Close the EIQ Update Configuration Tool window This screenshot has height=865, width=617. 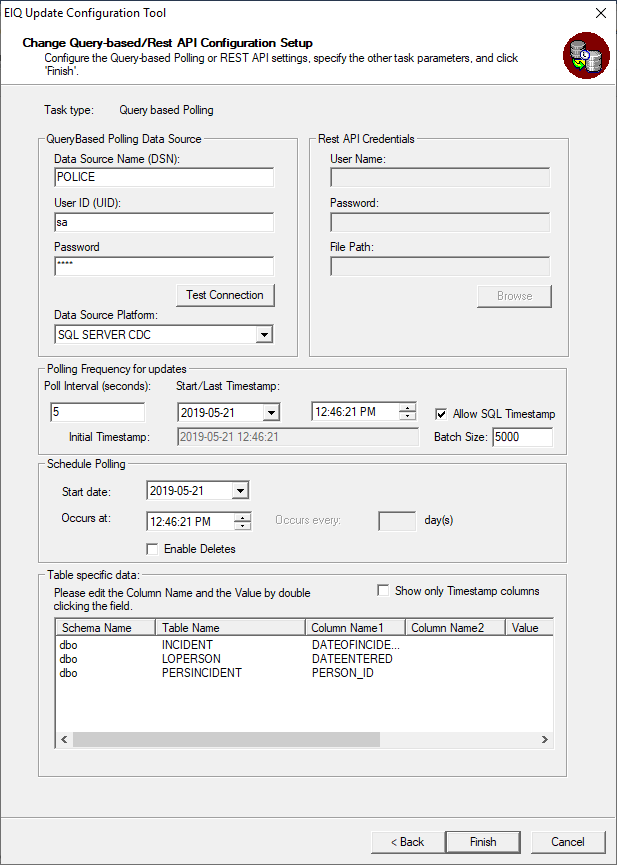tap(600, 14)
